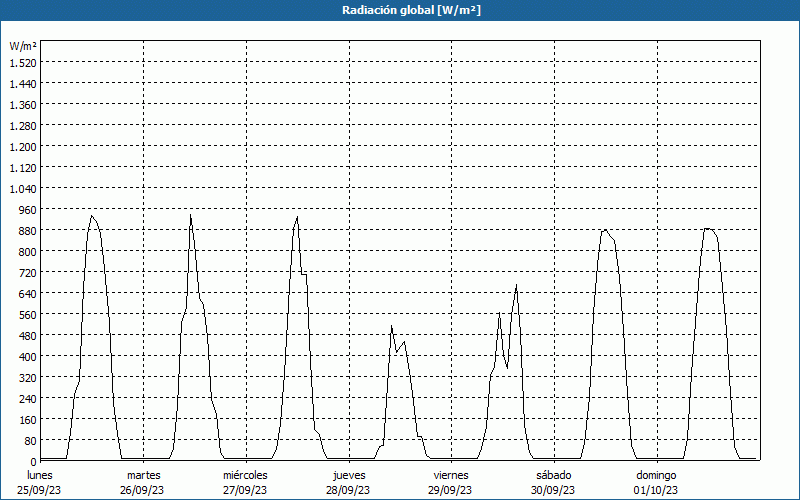Click the 30/09/23 date label
The width and height of the screenshot is (800, 500).
click(x=553, y=490)
